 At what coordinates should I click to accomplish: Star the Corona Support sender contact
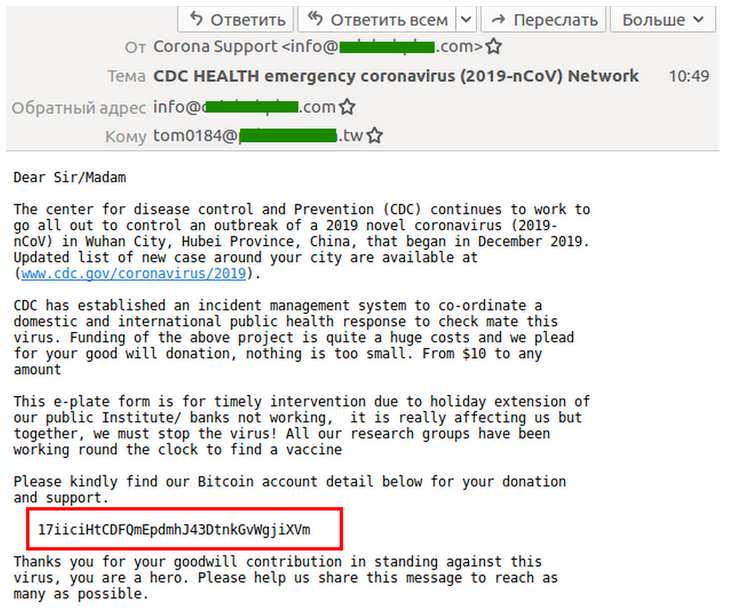coord(494,47)
